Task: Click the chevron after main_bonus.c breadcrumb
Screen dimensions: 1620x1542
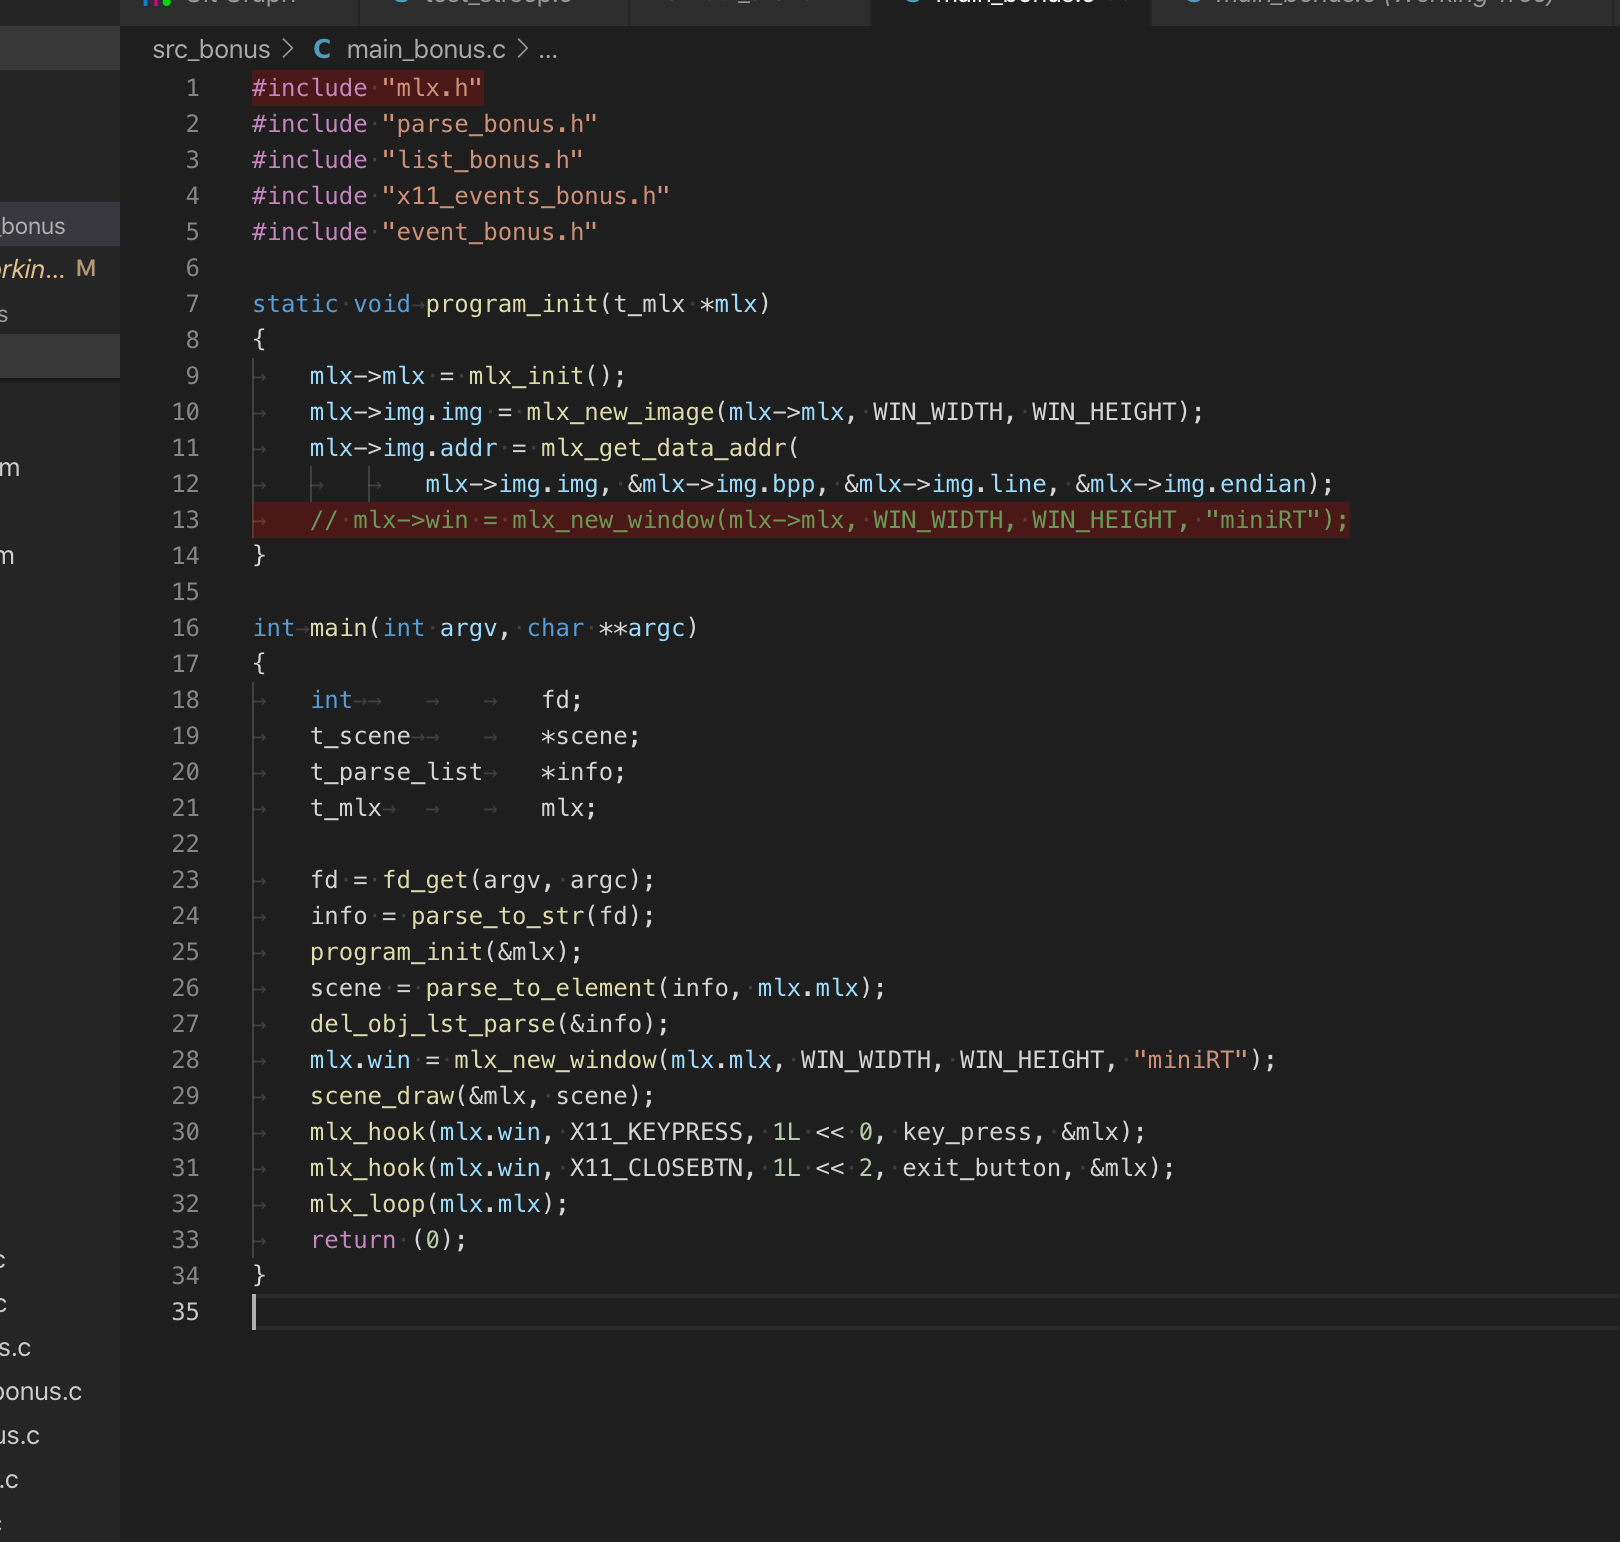Action: [524, 48]
